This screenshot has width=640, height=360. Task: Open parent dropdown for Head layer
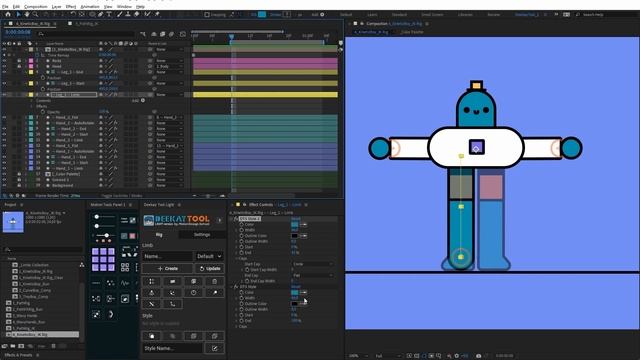(169, 66)
